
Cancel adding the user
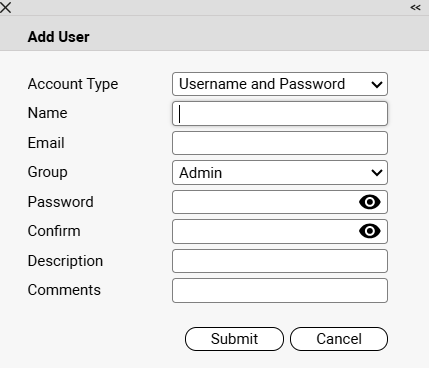(339, 339)
